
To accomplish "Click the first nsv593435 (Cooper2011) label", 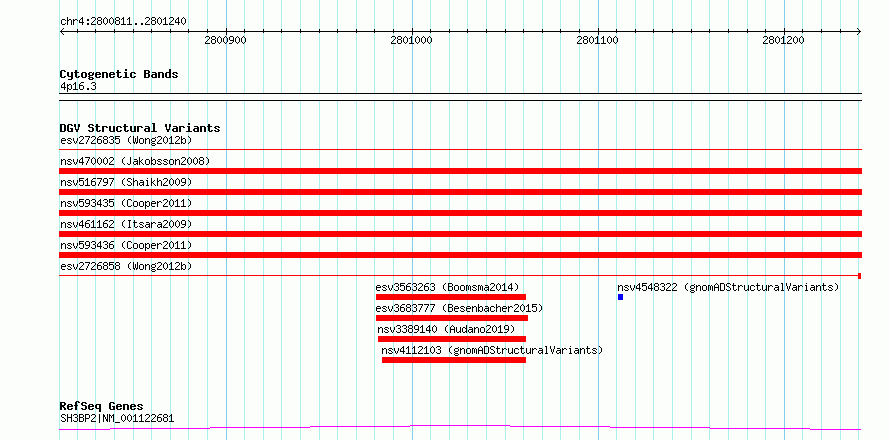I will point(126,203).
